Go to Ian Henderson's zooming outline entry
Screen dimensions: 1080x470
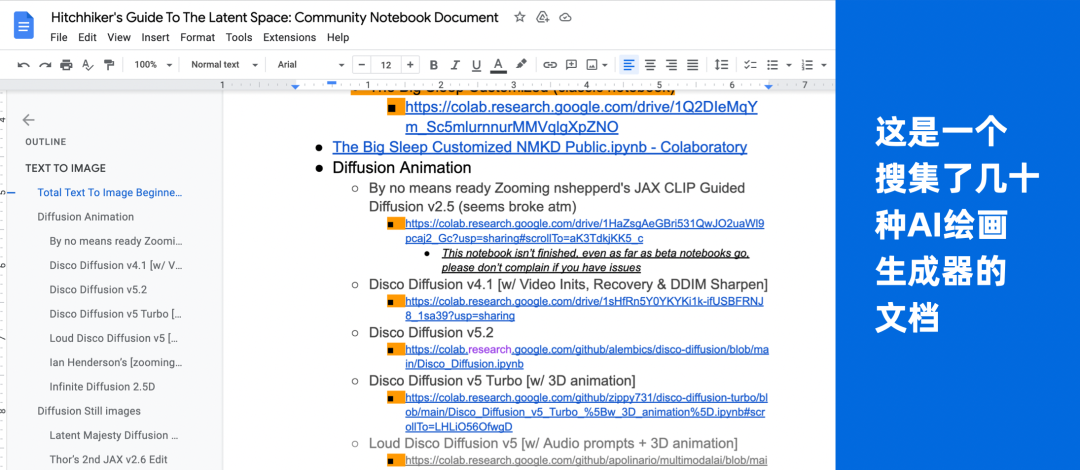click(116, 362)
